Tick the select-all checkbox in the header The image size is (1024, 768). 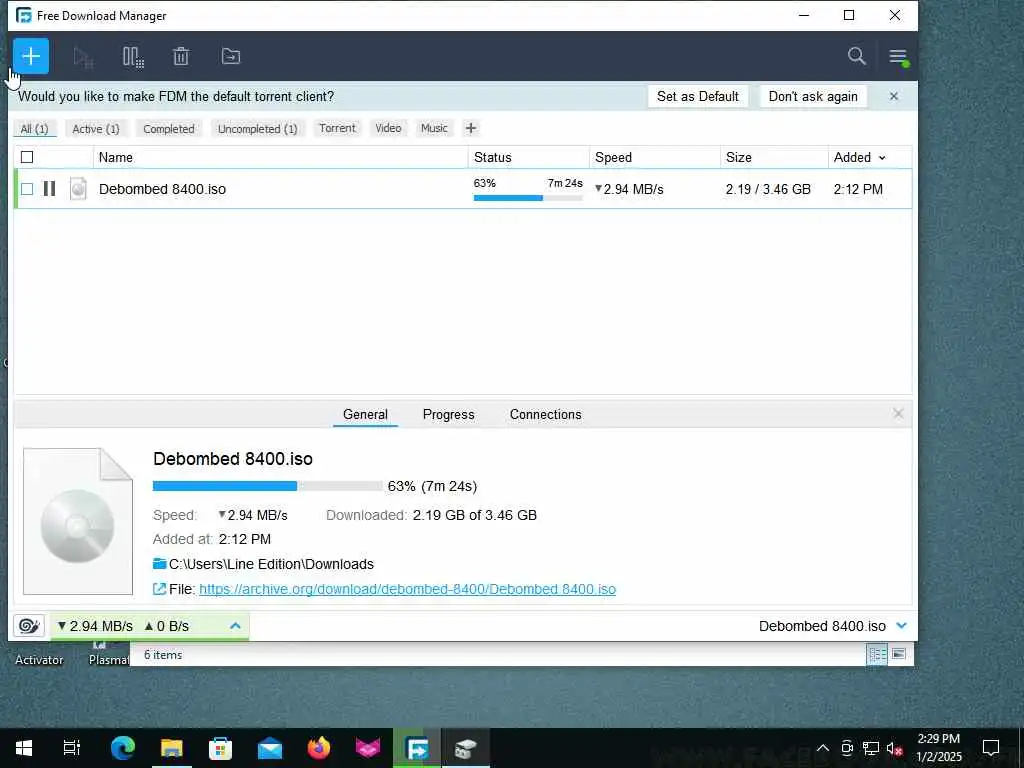click(x=27, y=157)
